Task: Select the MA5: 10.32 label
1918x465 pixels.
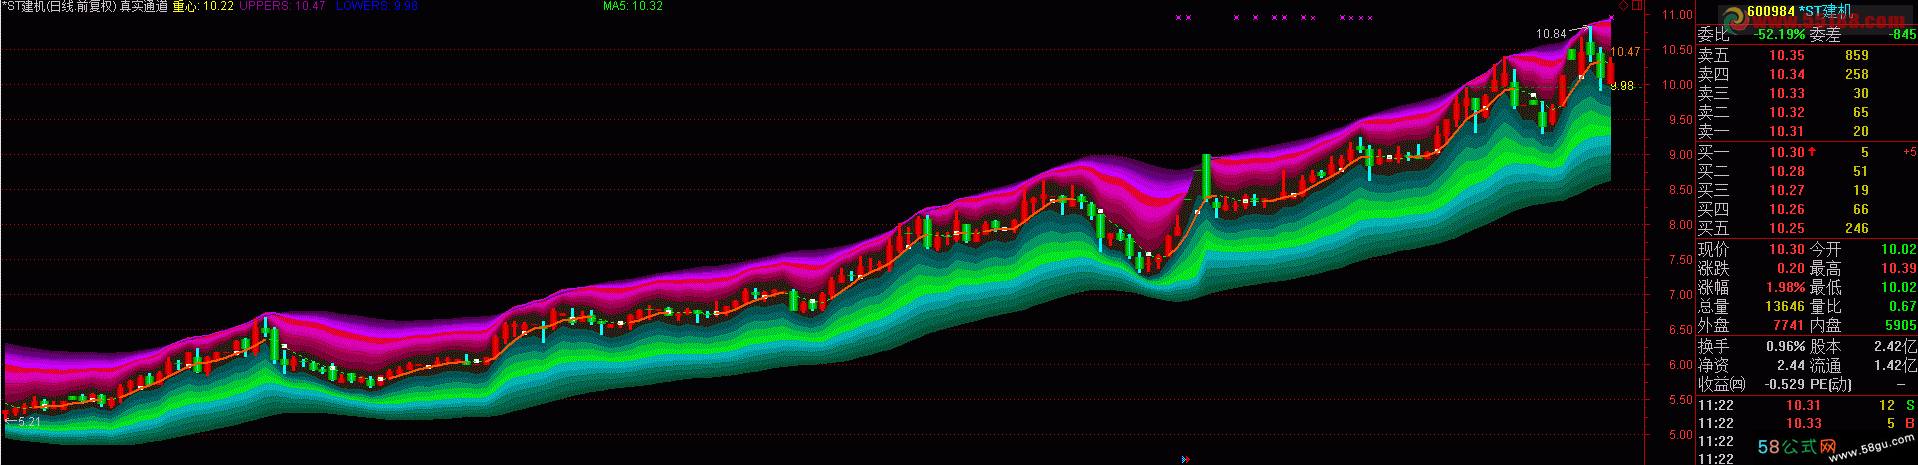Action: click(x=633, y=6)
